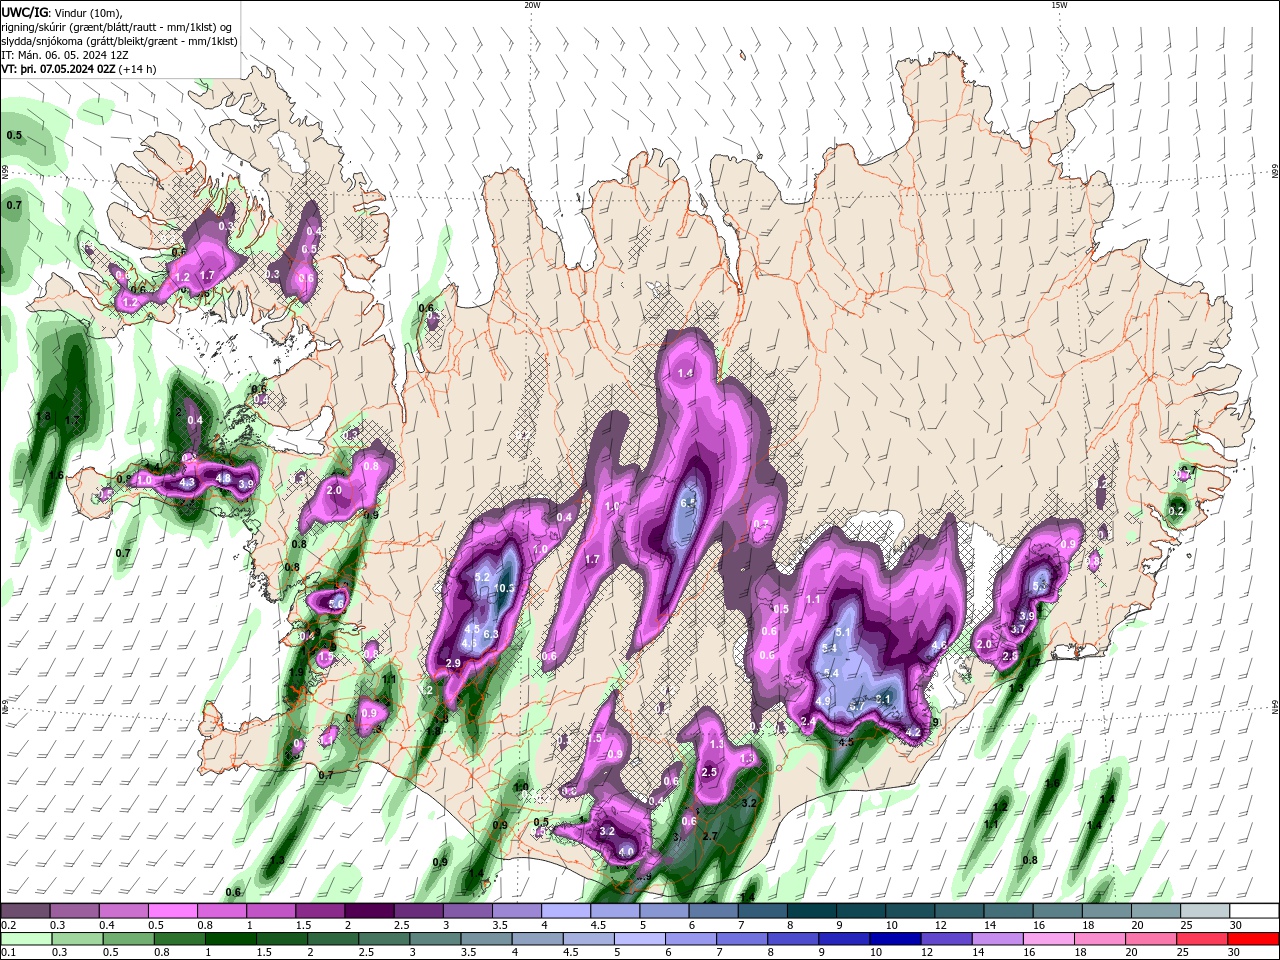
Task: Click the '2.4' value near the south coast
Action: click(809, 721)
